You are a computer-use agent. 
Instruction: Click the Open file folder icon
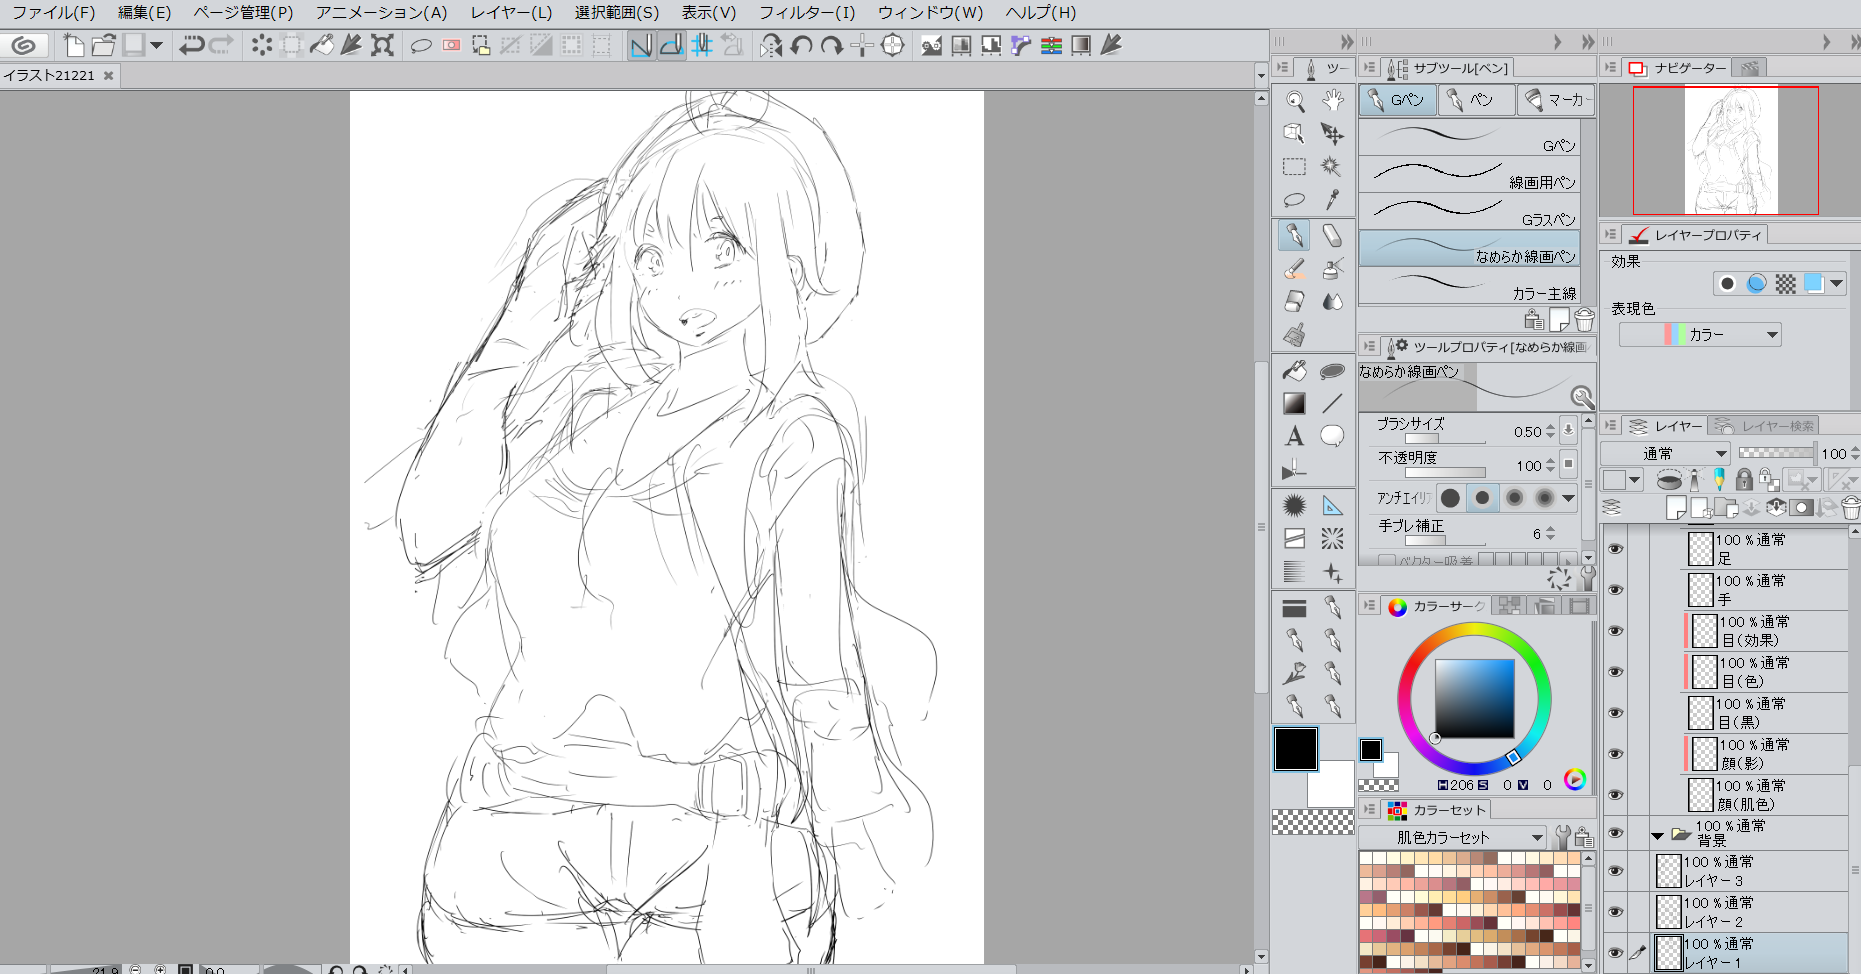(x=103, y=45)
